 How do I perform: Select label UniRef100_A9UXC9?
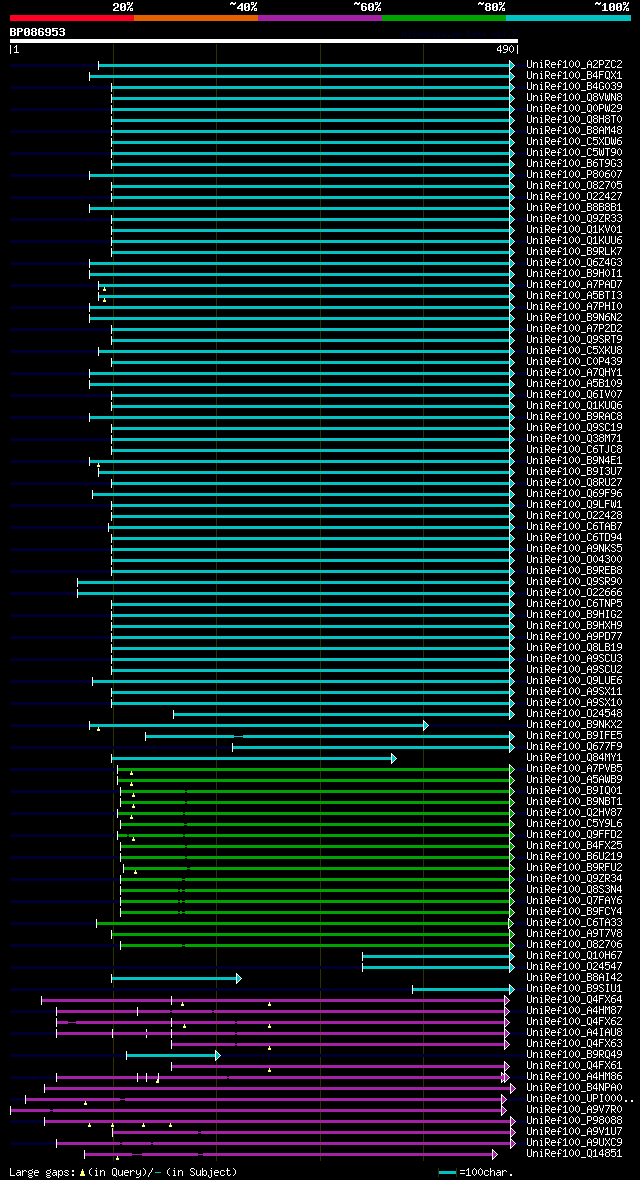(x=574, y=1142)
